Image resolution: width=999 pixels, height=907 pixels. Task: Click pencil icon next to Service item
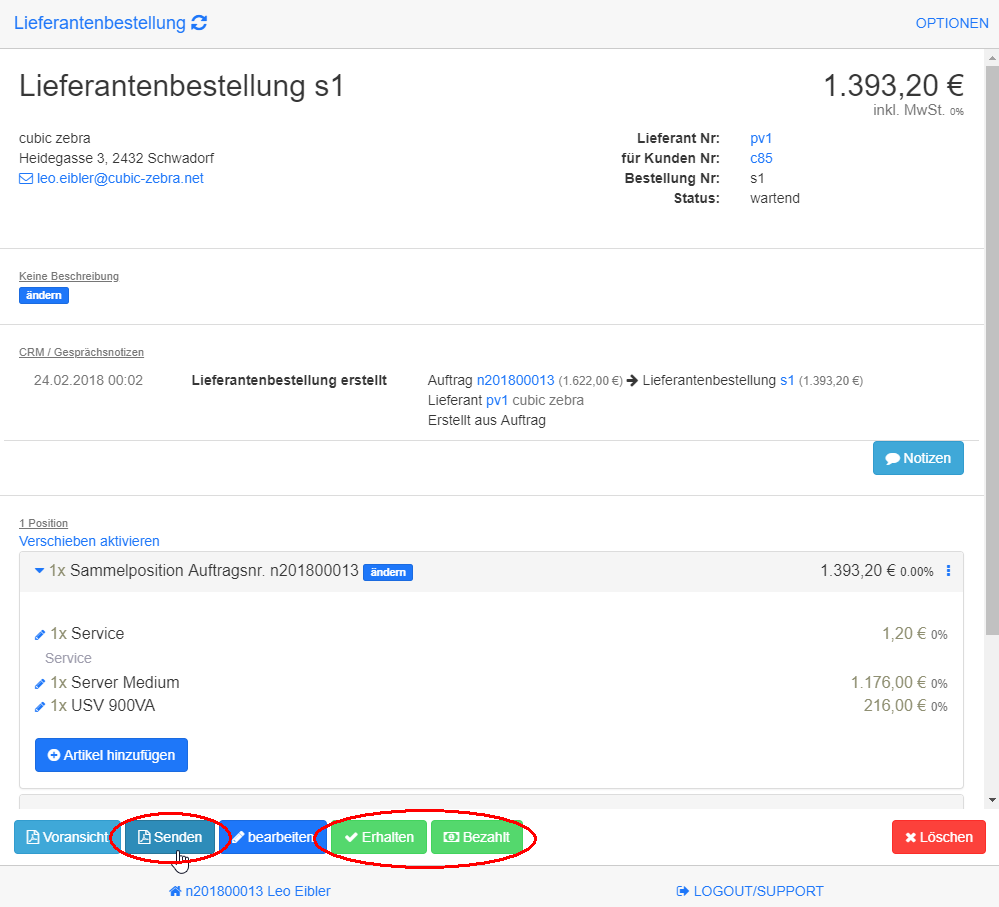pyautogui.click(x=40, y=634)
